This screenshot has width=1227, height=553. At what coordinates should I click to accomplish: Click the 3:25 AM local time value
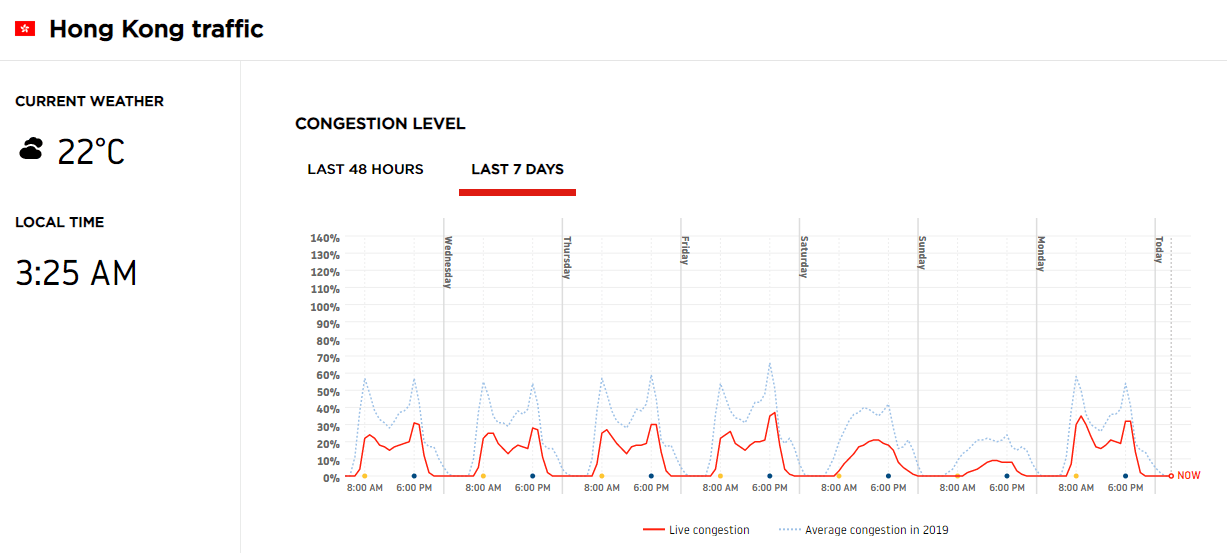76,273
